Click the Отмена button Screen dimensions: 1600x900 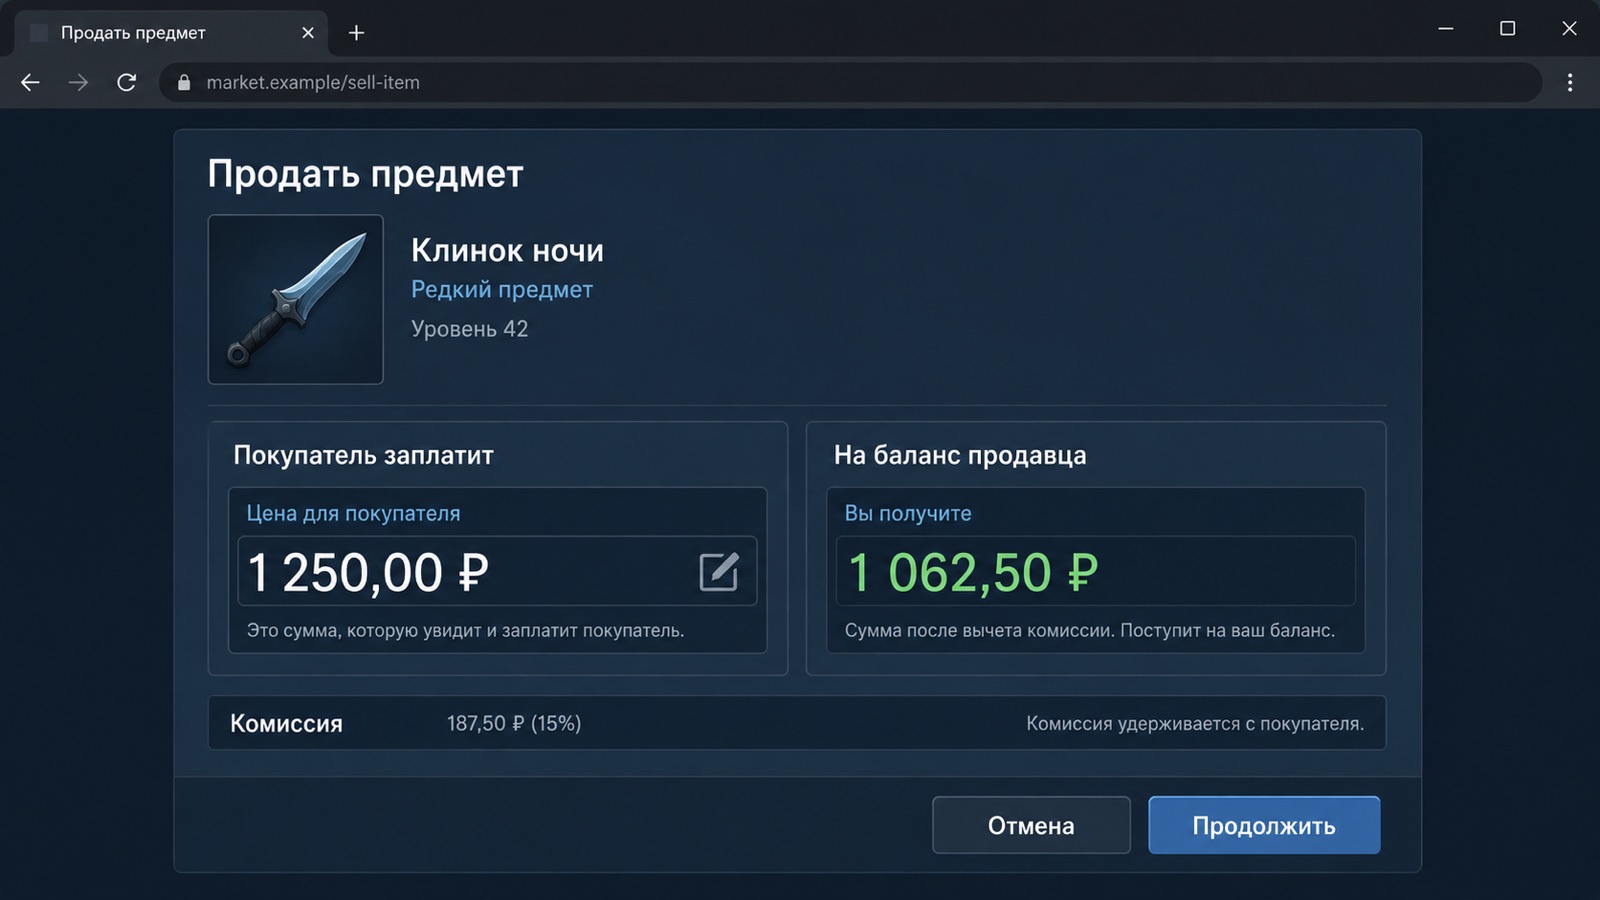pos(1031,825)
